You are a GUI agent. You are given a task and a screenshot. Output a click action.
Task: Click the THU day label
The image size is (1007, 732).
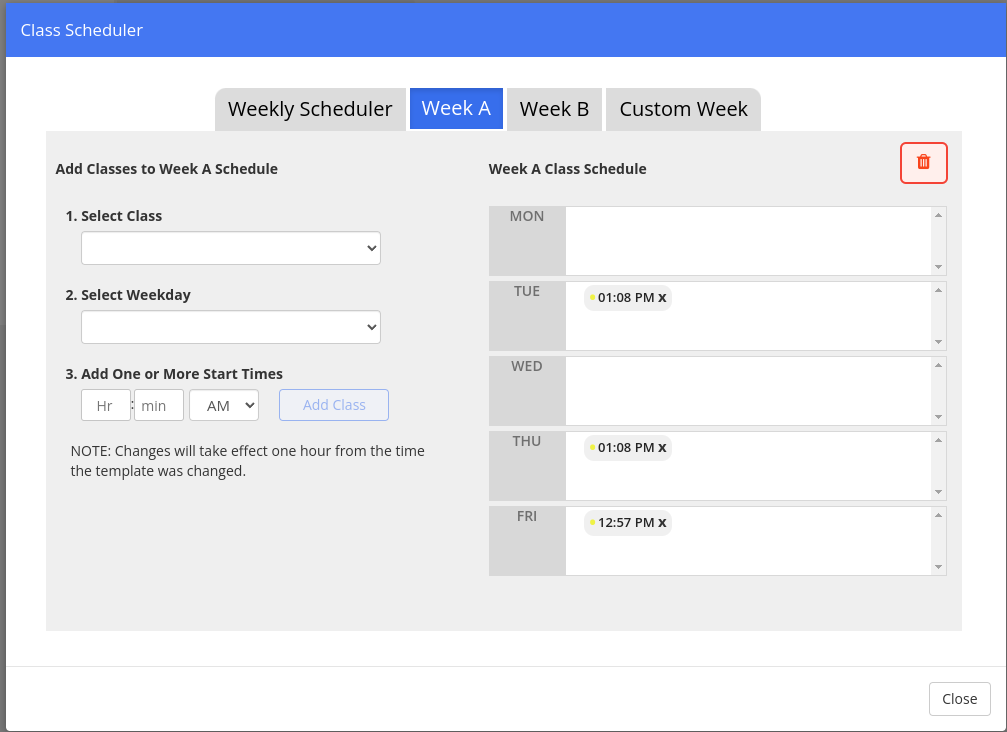click(527, 442)
